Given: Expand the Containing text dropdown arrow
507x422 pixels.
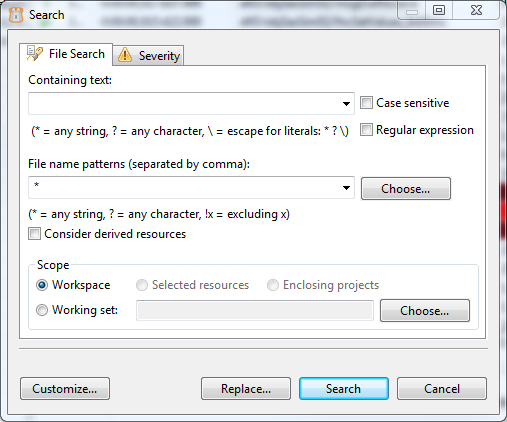Looking at the screenshot, I should tap(346, 104).
